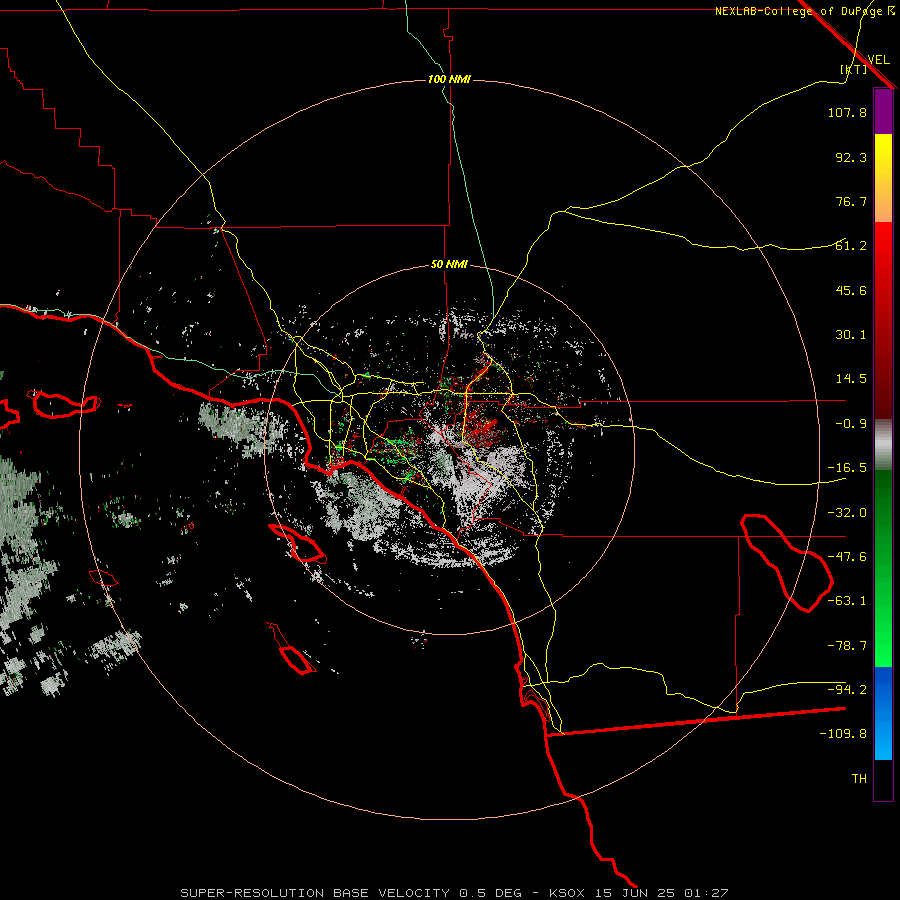Click the blue segment of velocity color bar
Image resolution: width=900 pixels, height=900 pixels.
883,713
